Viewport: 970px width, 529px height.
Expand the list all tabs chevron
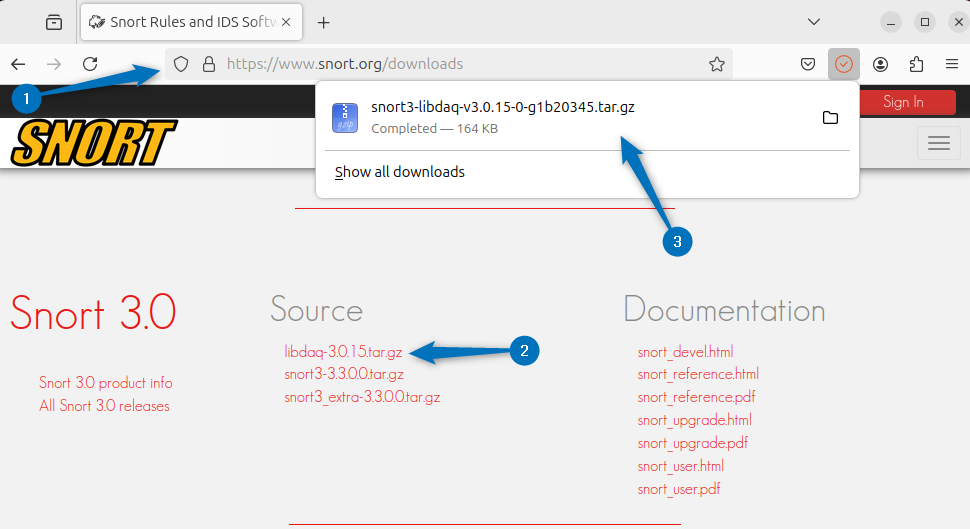coord(814,22)
